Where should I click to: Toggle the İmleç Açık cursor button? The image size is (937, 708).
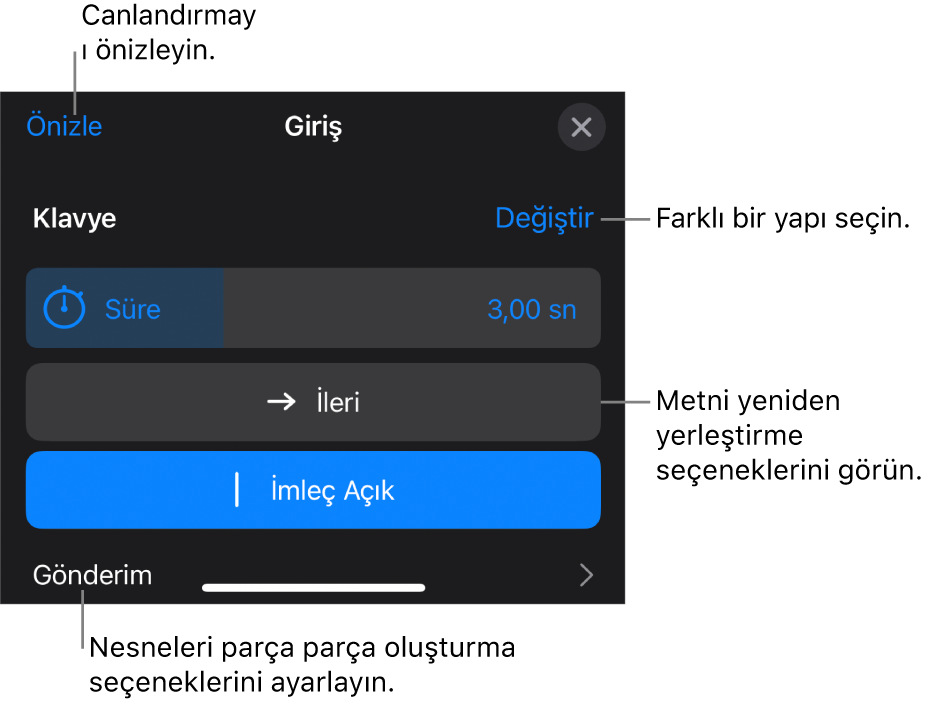313,490
